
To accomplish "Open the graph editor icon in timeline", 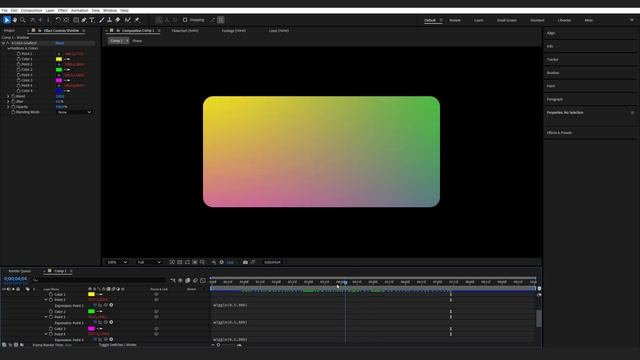I will 203,280.
